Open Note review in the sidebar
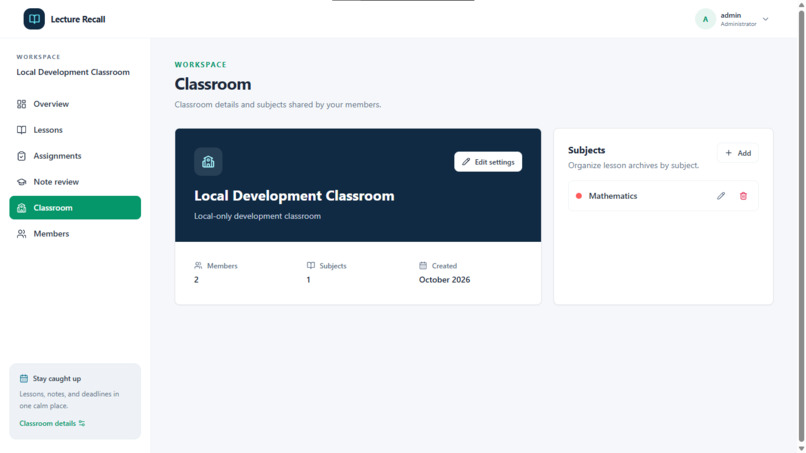 pyautogui.click(x=75, y=182)
